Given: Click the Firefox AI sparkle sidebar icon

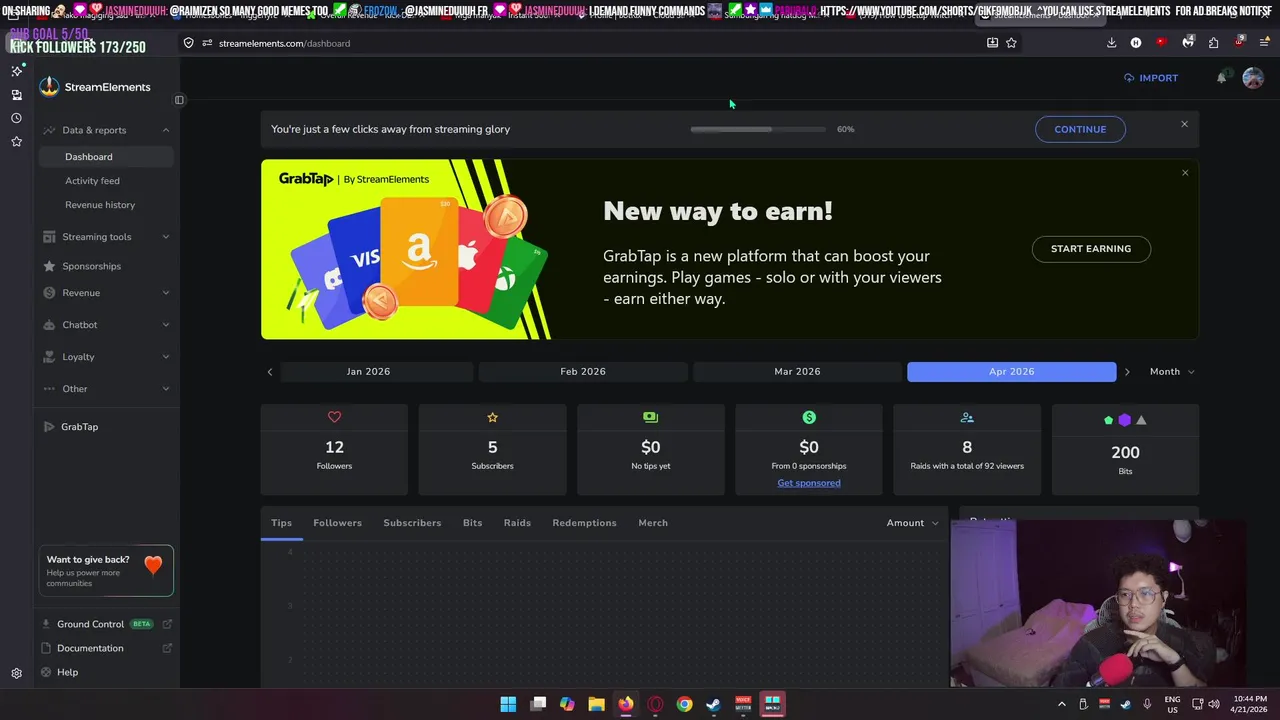Looking at the screenshot, I should click(16, 71).
